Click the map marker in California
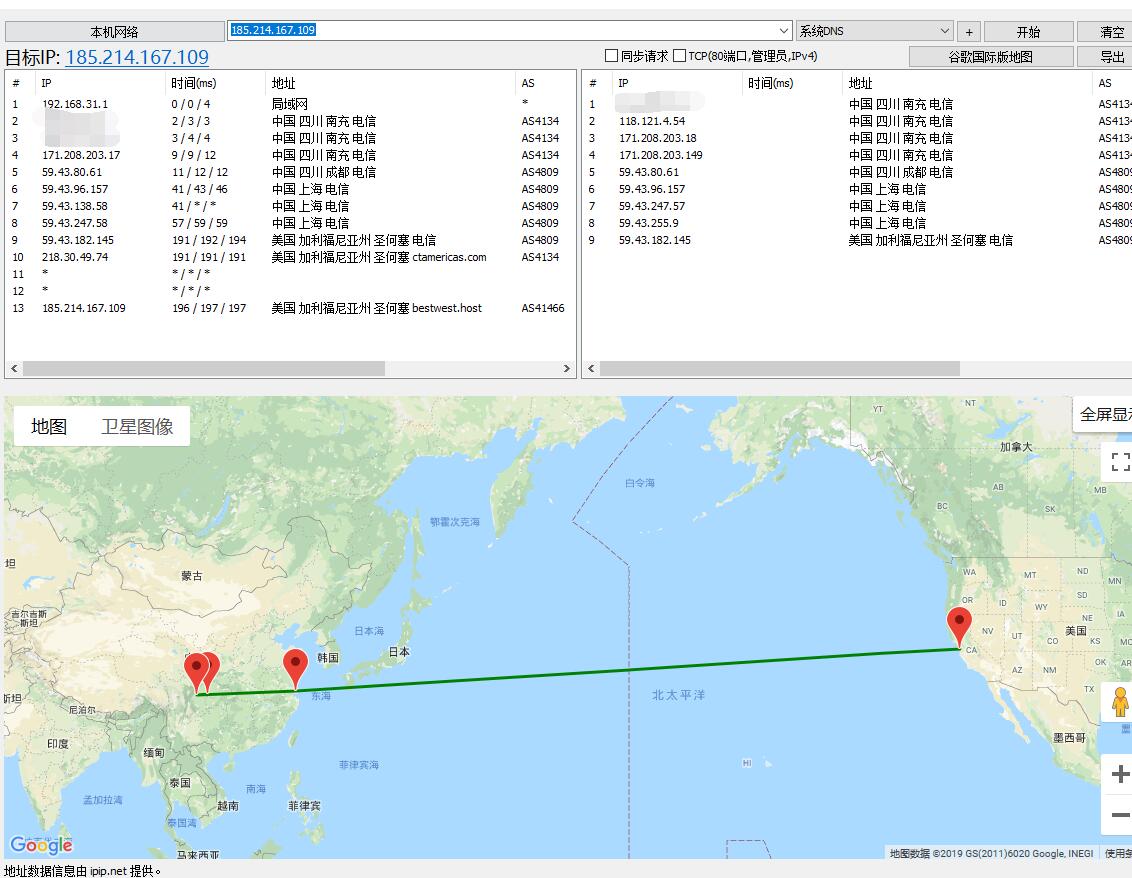Image resolution: width=1132 pixels, height=878 pixels. [959, 625]
